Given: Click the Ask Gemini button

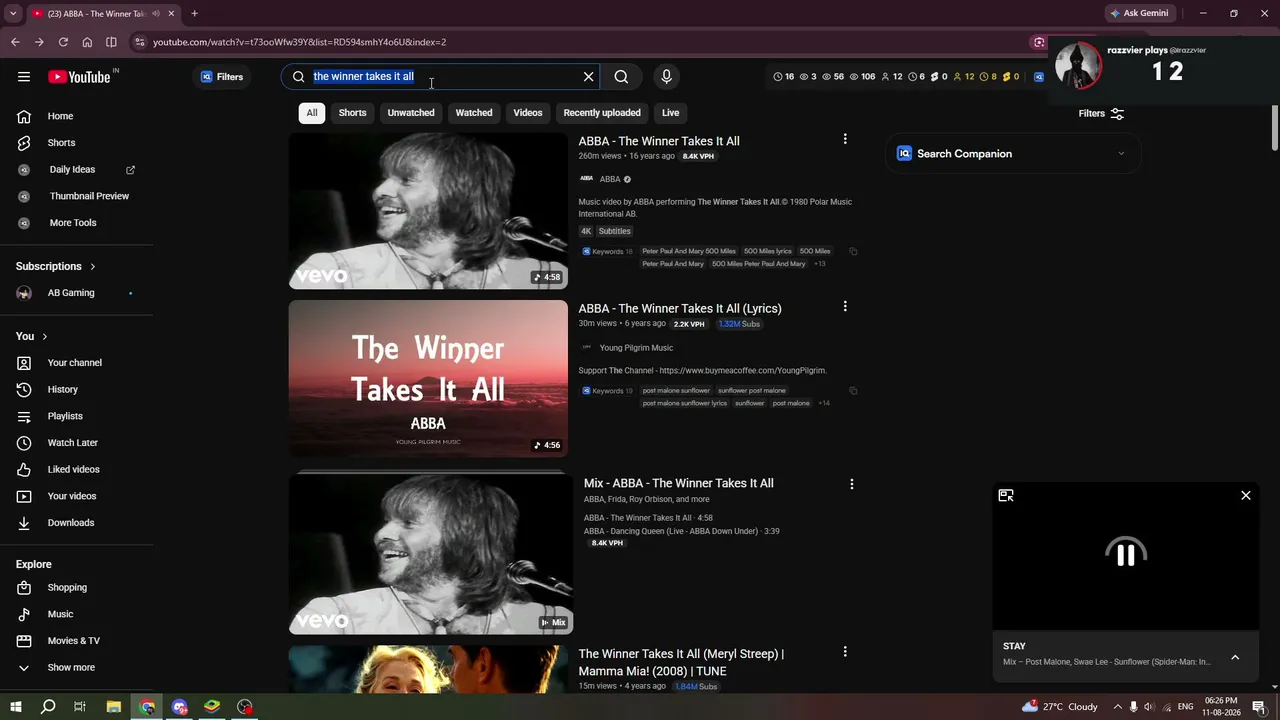Looking at the screenshot, I should pos(1139,14).
